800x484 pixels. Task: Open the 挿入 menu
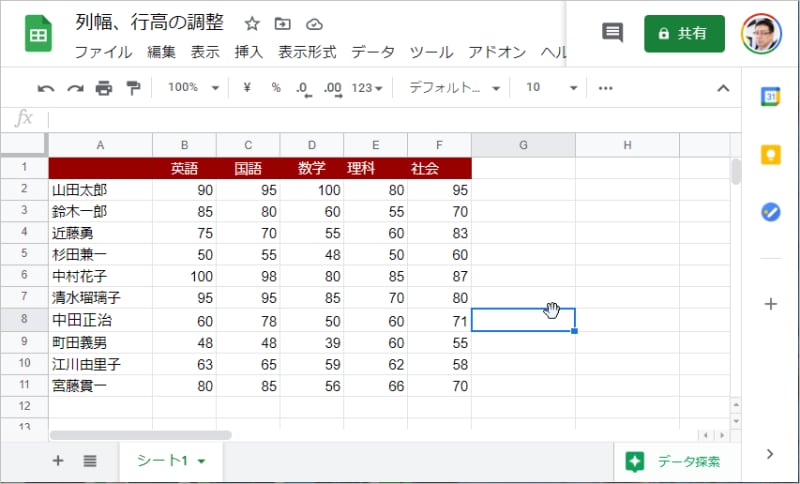[x=248, y=52]
